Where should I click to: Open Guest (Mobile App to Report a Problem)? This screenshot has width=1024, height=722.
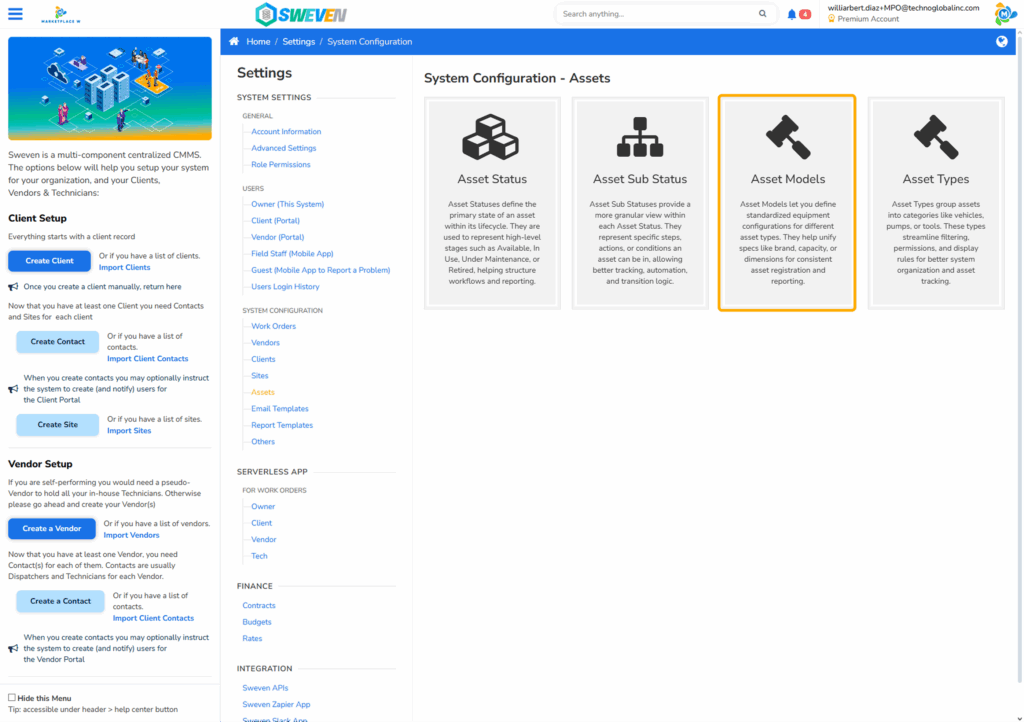[321, 270]
